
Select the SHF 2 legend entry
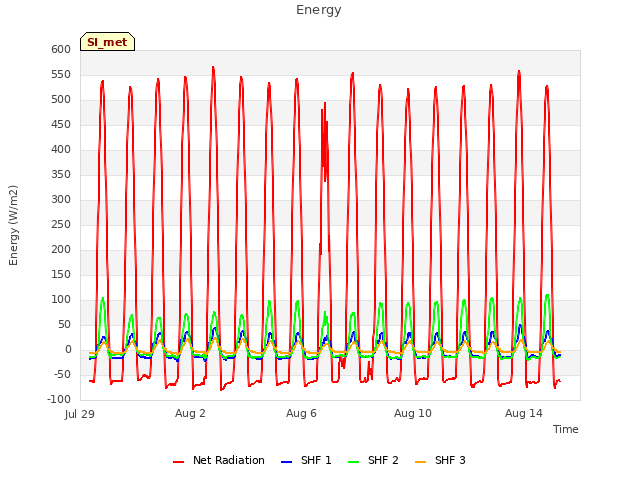point(373,460)
